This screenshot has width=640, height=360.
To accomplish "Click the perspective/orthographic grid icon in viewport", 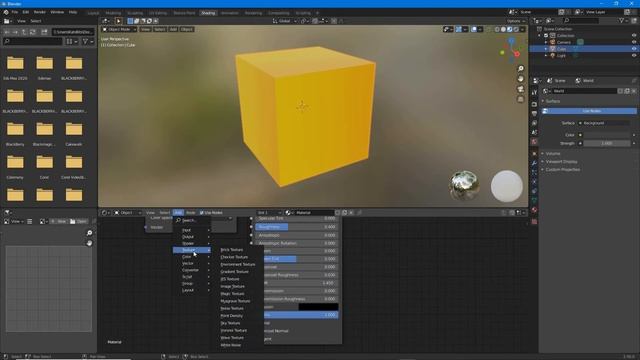I will pyautogui.click(x=520, y=99).
